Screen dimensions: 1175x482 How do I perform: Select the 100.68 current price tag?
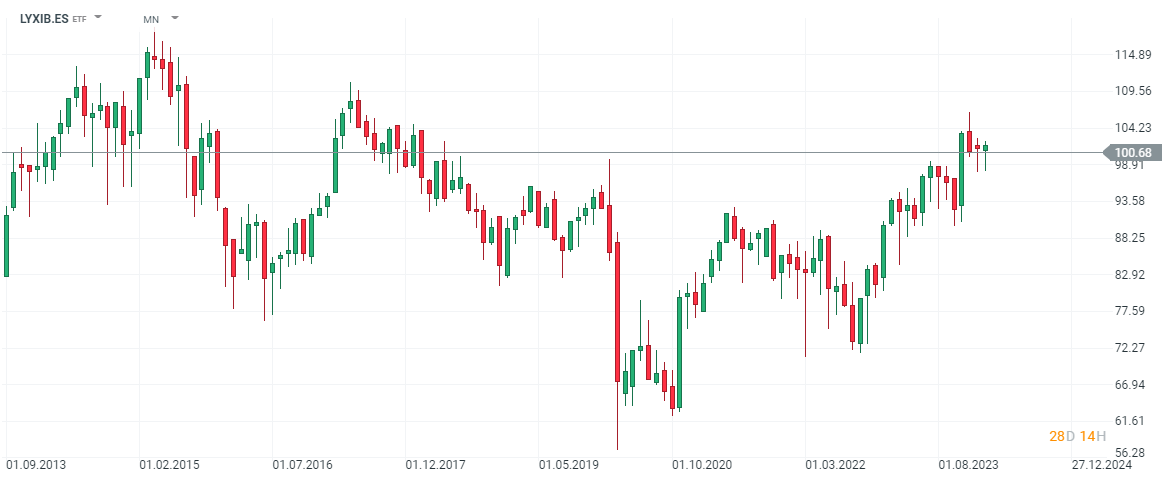tap(1132, 153)
